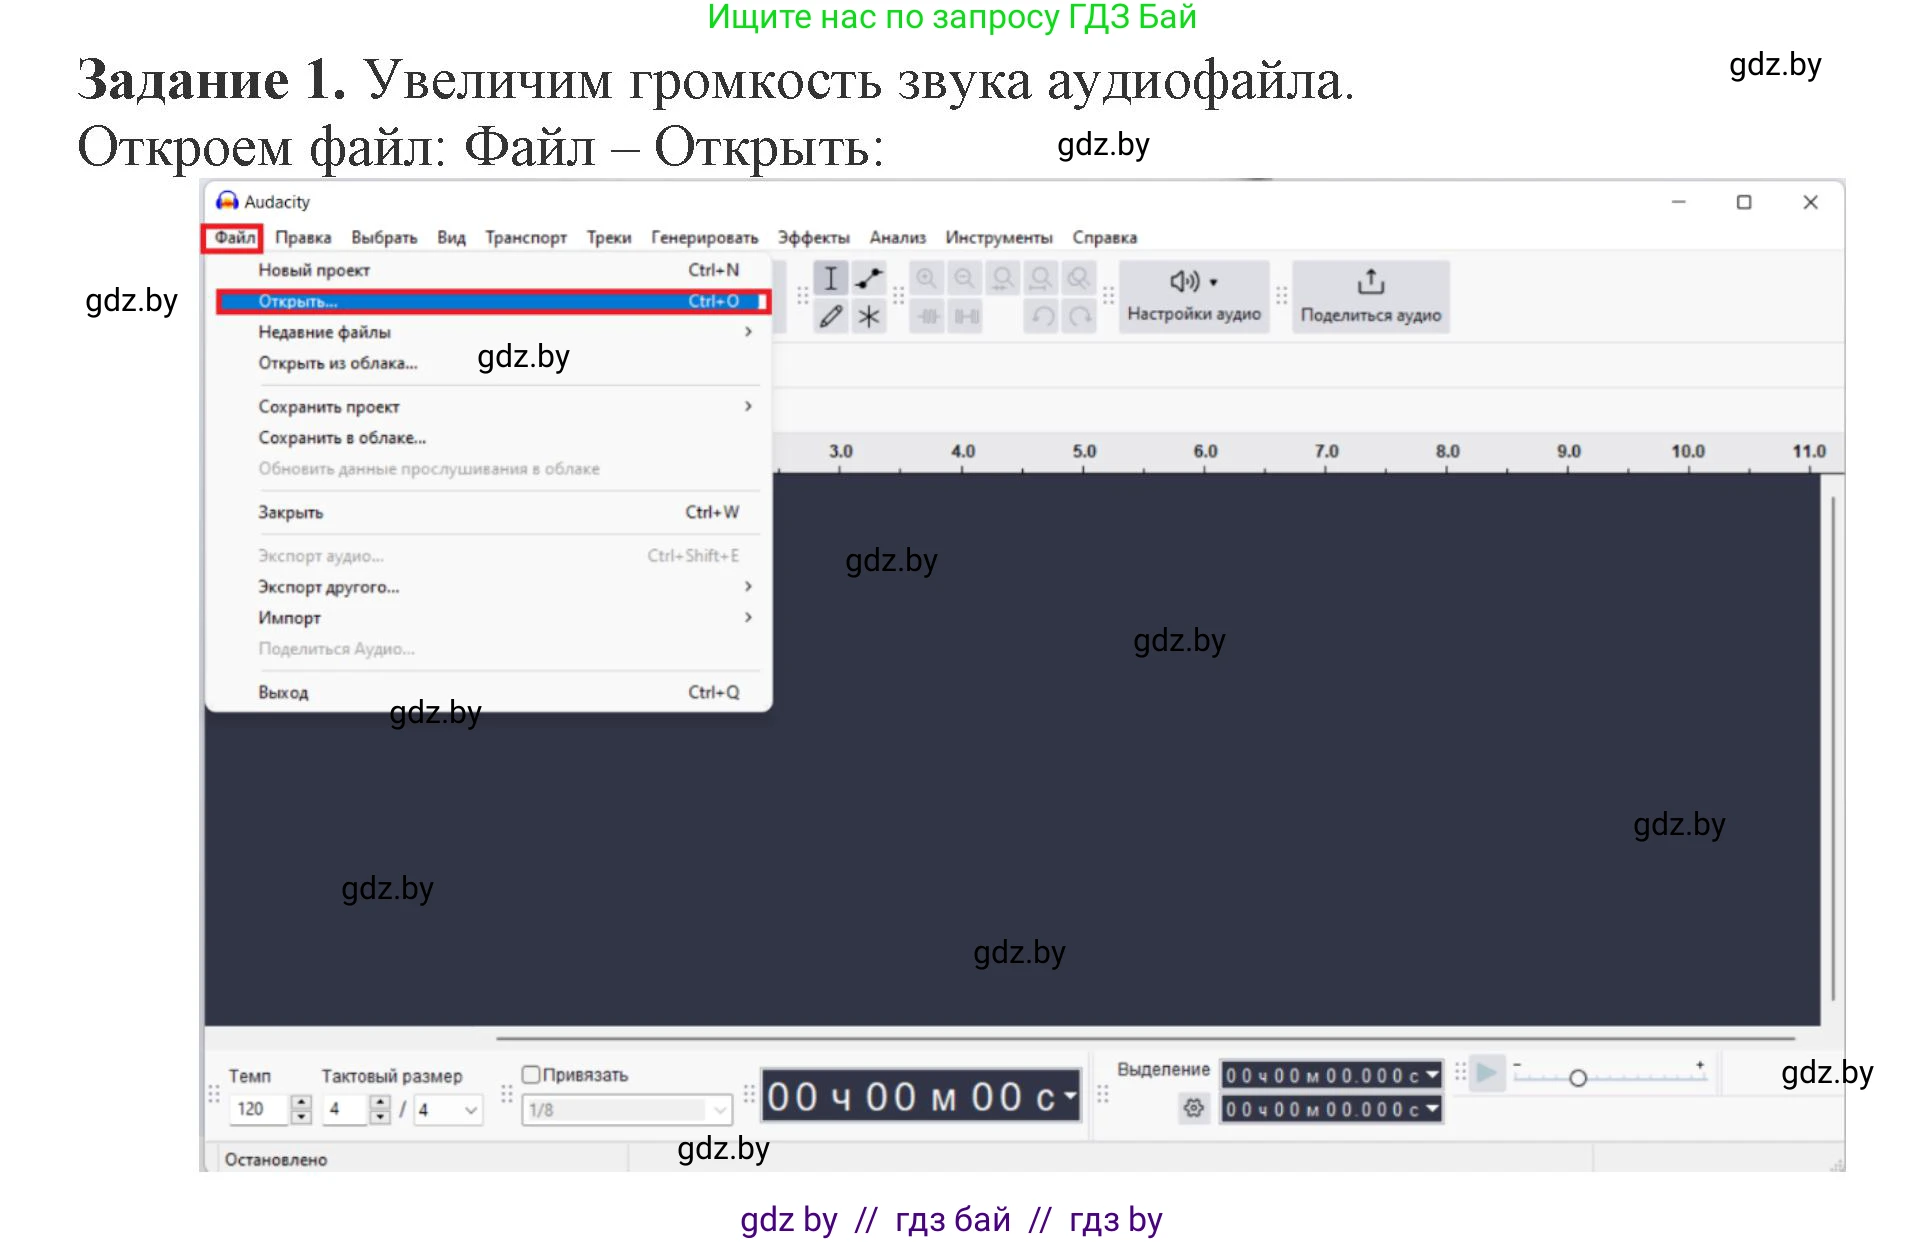The image size is (1906, 1242).
Task: Expand the Недавние файлы submenu
Action: click(325, 331)
